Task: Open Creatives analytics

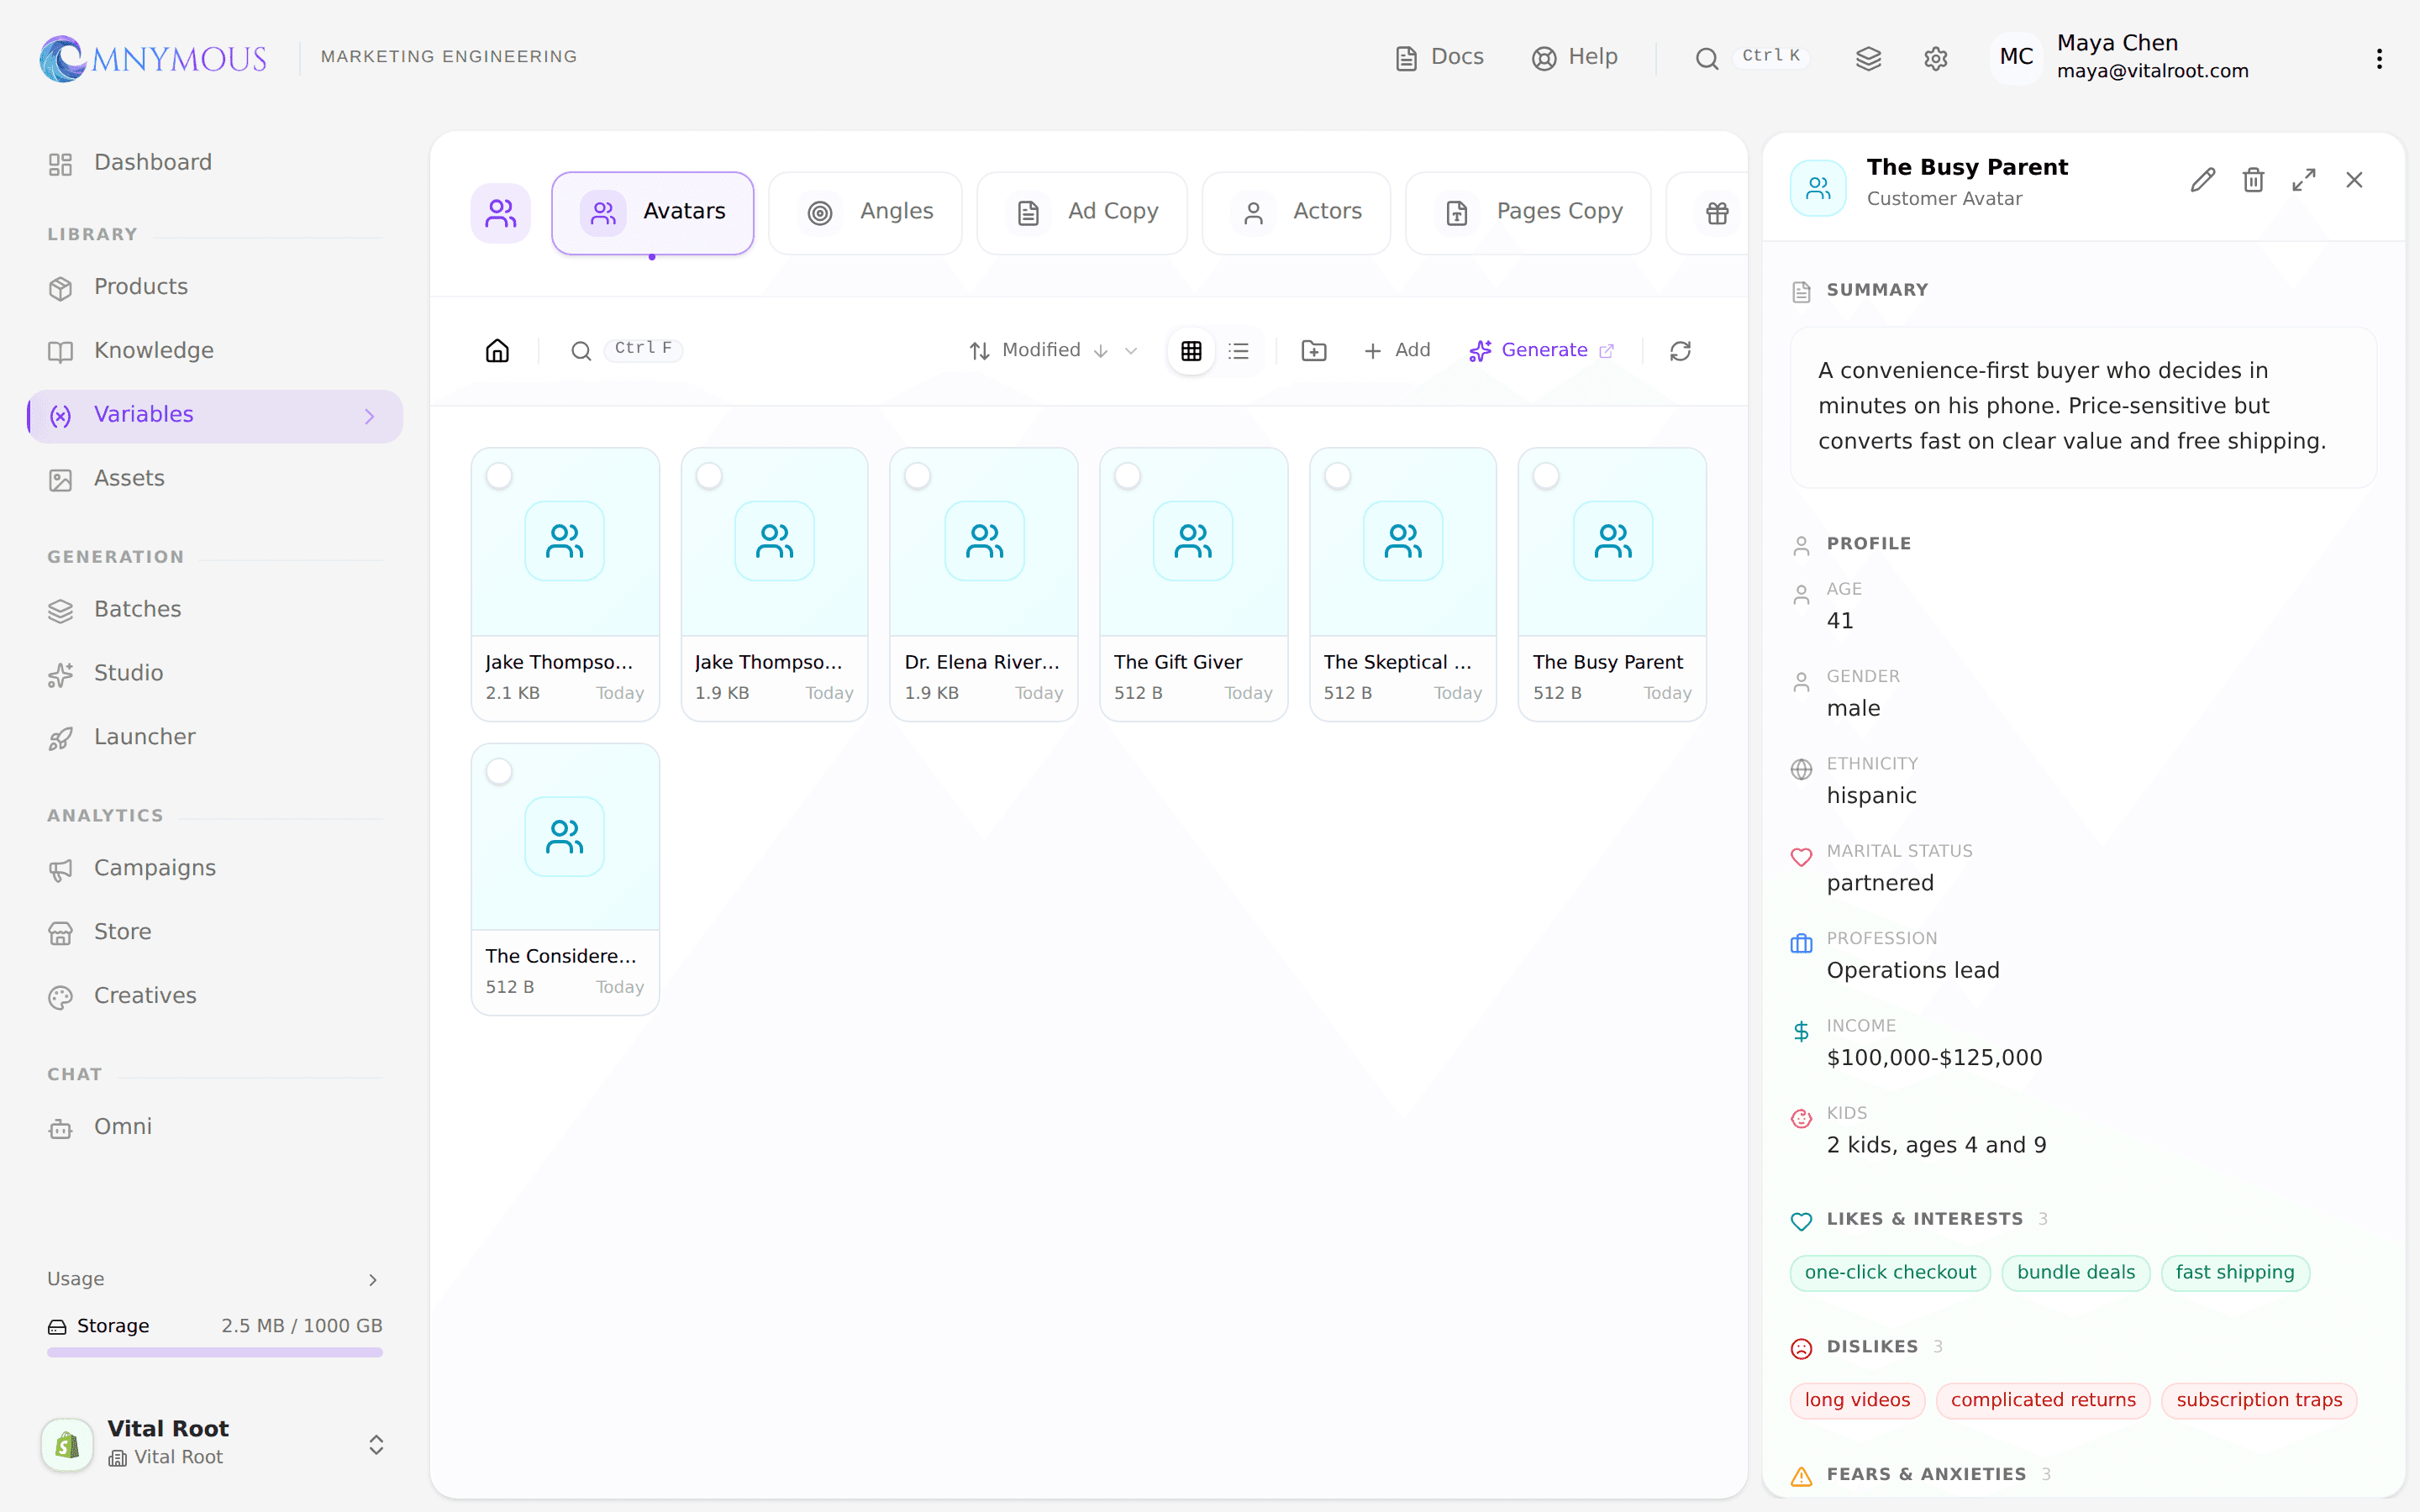Action: (x=215, y=996)
